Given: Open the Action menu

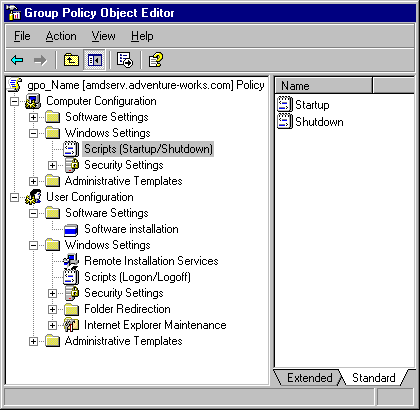Looking at the screenshot, I should pyautogui.click(x=61, y=36).
